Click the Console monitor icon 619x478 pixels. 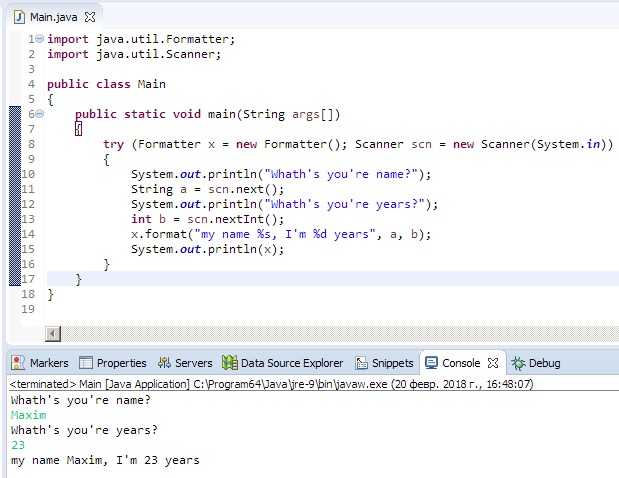(x=431, y=363)
